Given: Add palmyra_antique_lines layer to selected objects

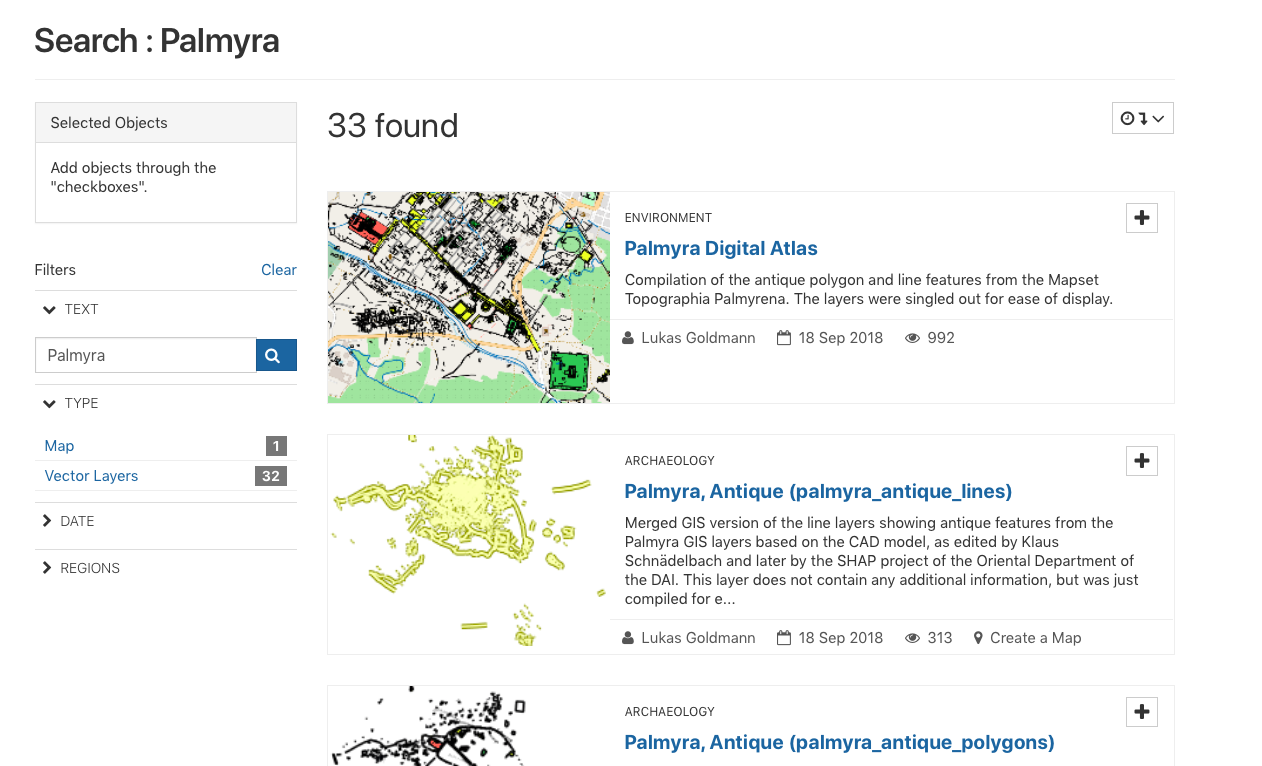Looking at the screenshot, I should (1142, 461).
